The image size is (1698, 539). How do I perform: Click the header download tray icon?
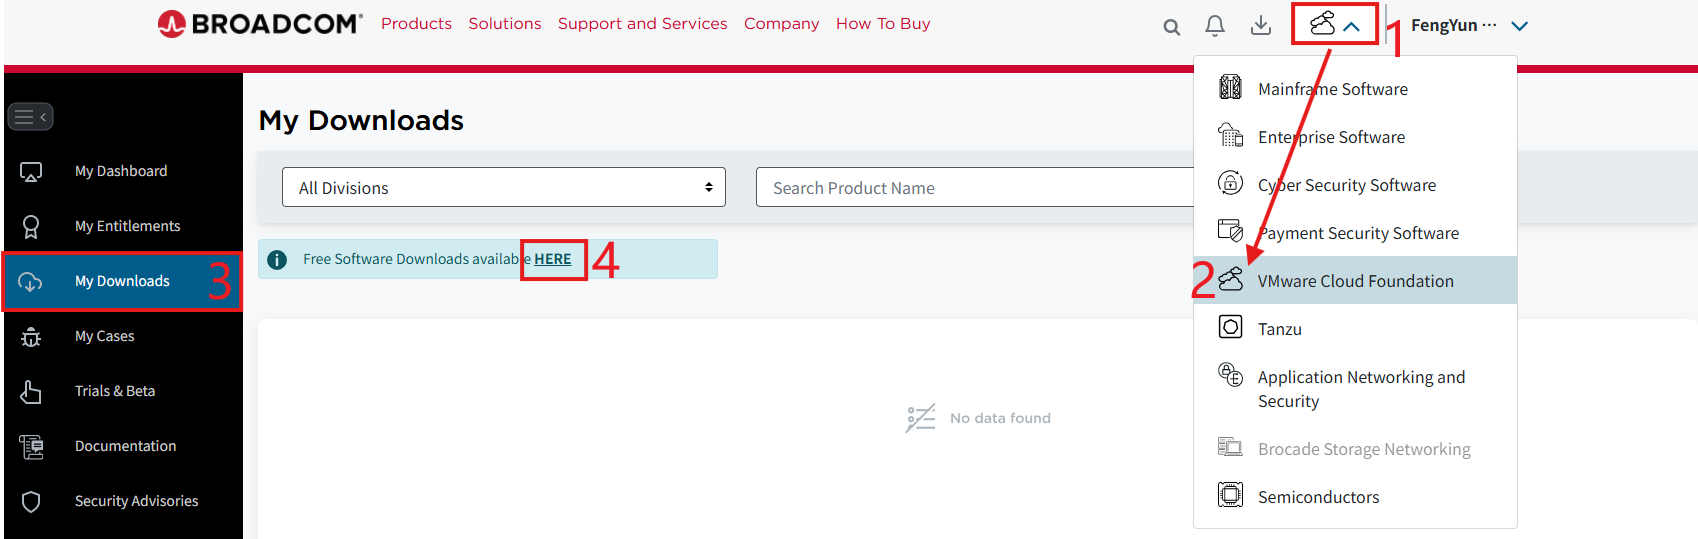1261,25
